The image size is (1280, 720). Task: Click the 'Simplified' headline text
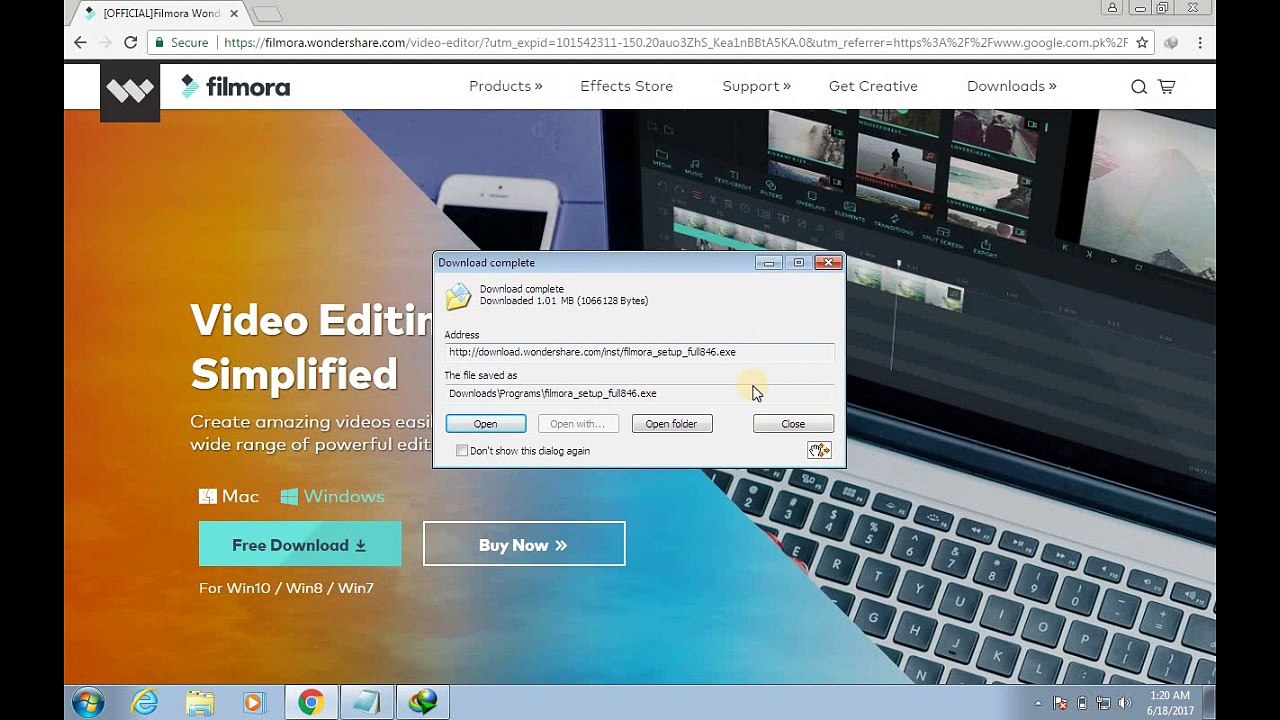click(294, 375)
